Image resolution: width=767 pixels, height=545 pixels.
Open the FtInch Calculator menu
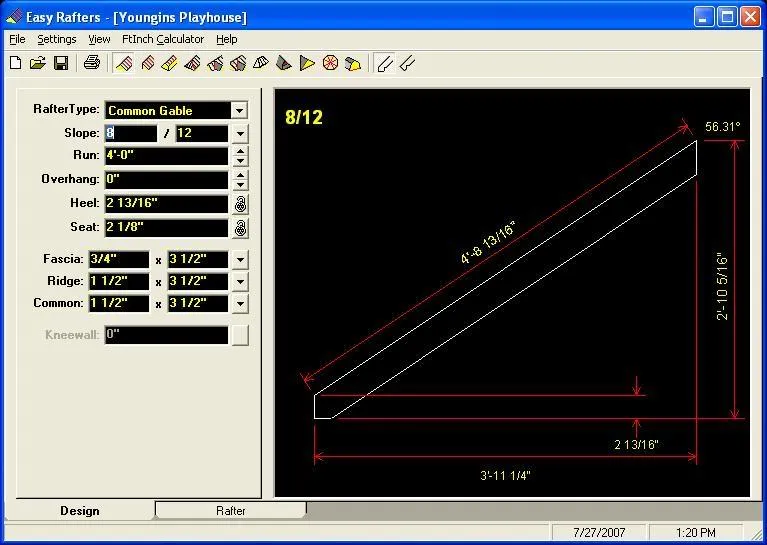pyautogui.click(x=163, y=39)
